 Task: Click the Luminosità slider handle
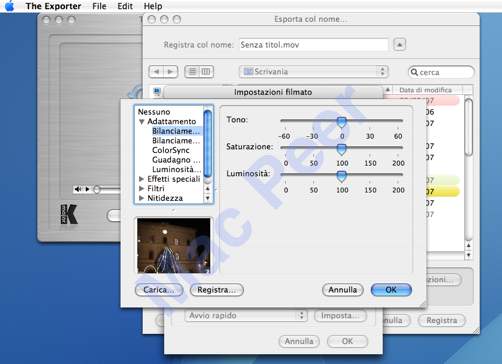tap(342, 176)
